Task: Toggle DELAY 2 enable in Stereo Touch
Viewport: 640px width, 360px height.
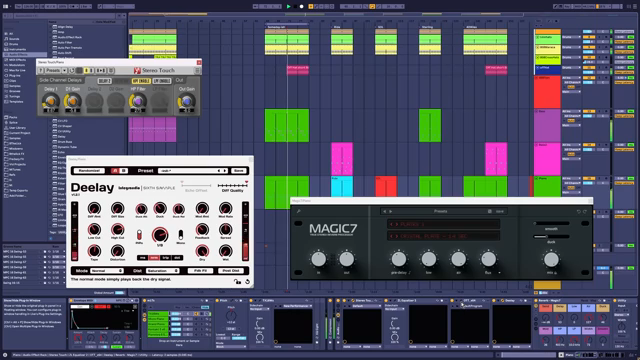Action: [104, 81]
